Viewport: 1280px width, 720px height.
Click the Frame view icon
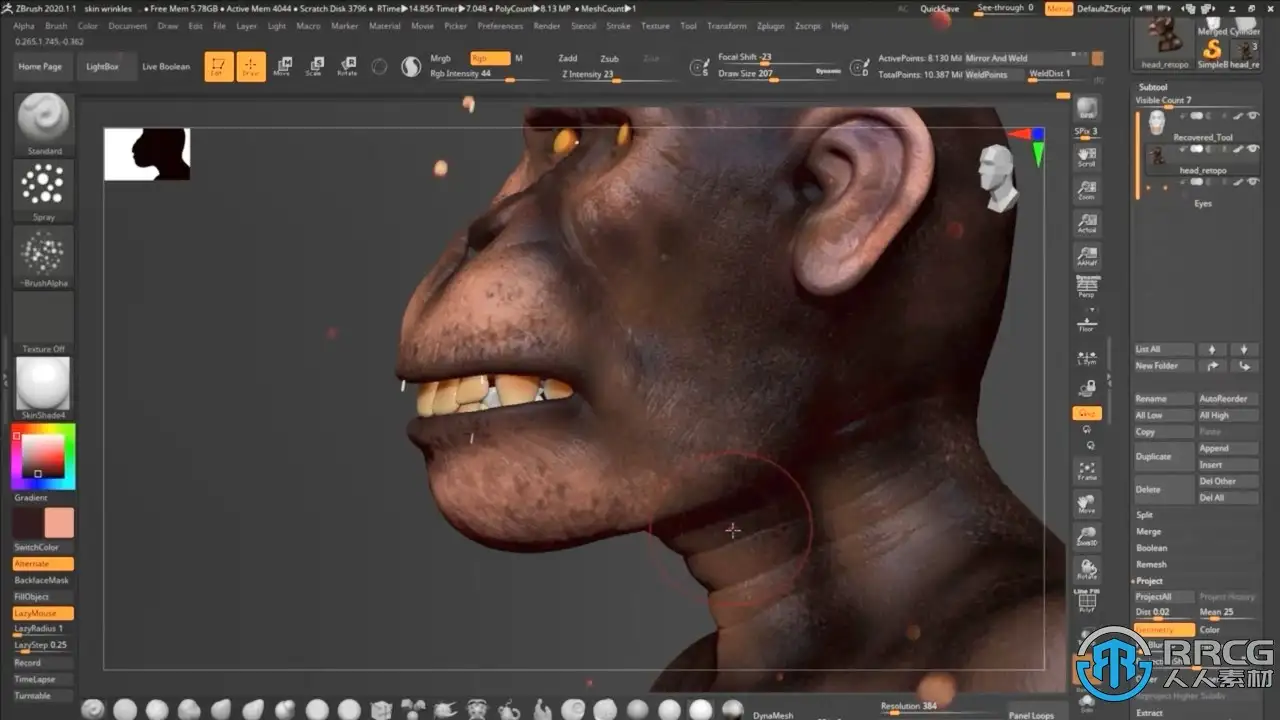pos(1086,471)
